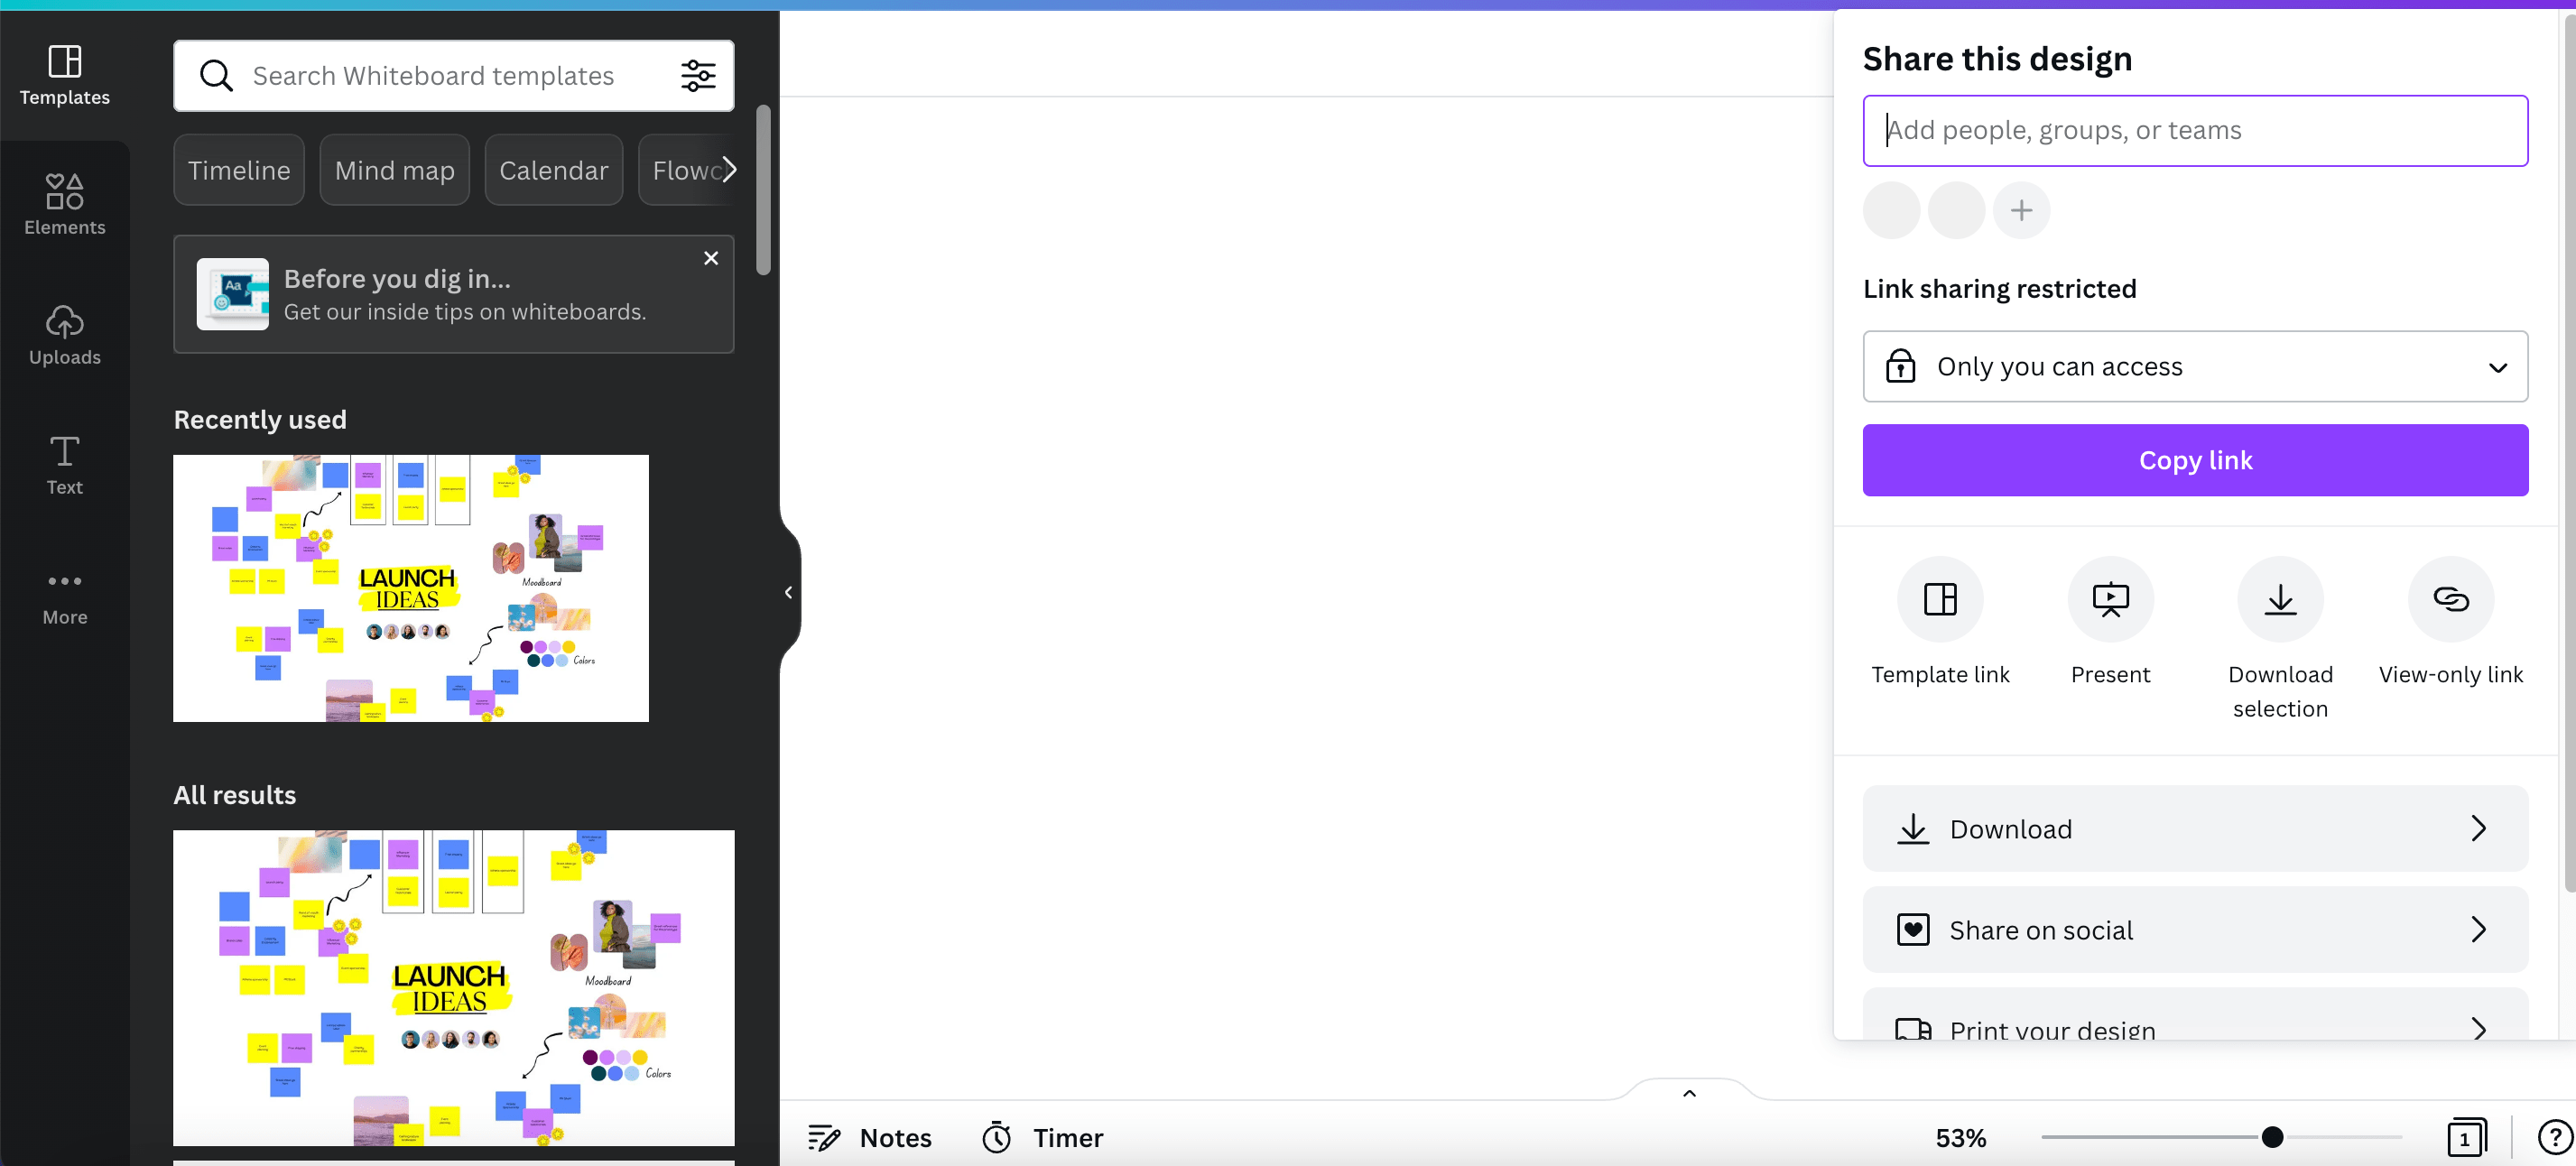Screen dimensions: 2576x1166
Task: Expand the 'Only you can access' dropdown
Action: [x=2195, y=366]
